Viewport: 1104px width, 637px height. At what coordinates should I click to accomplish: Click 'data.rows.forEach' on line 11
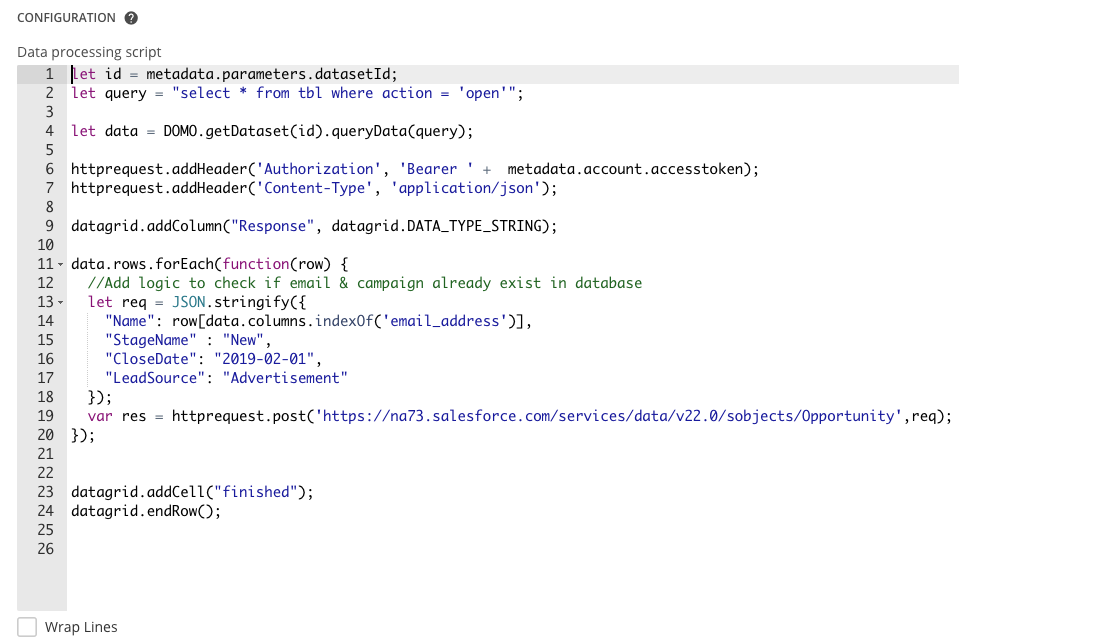point(142,264)
